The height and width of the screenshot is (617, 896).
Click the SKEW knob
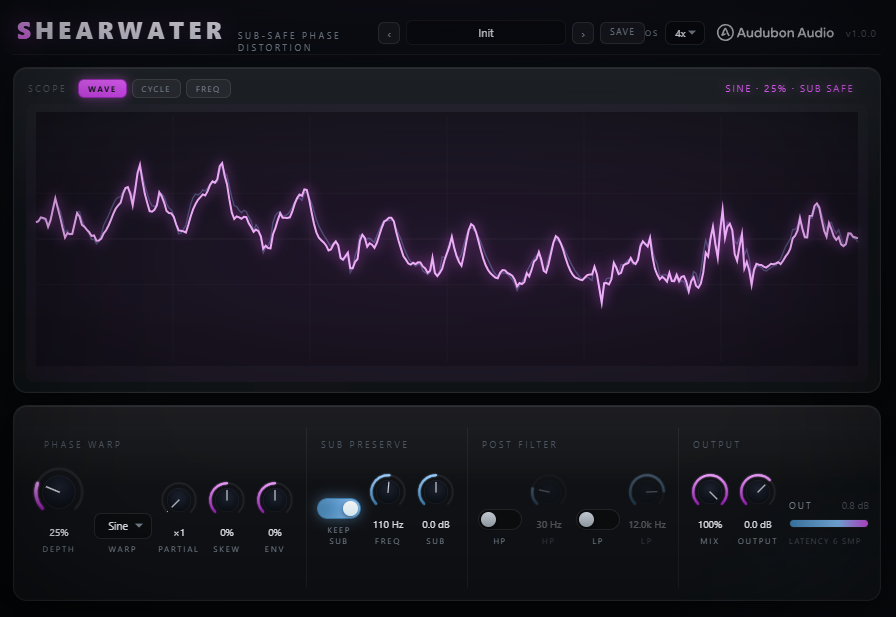[226, 499]
